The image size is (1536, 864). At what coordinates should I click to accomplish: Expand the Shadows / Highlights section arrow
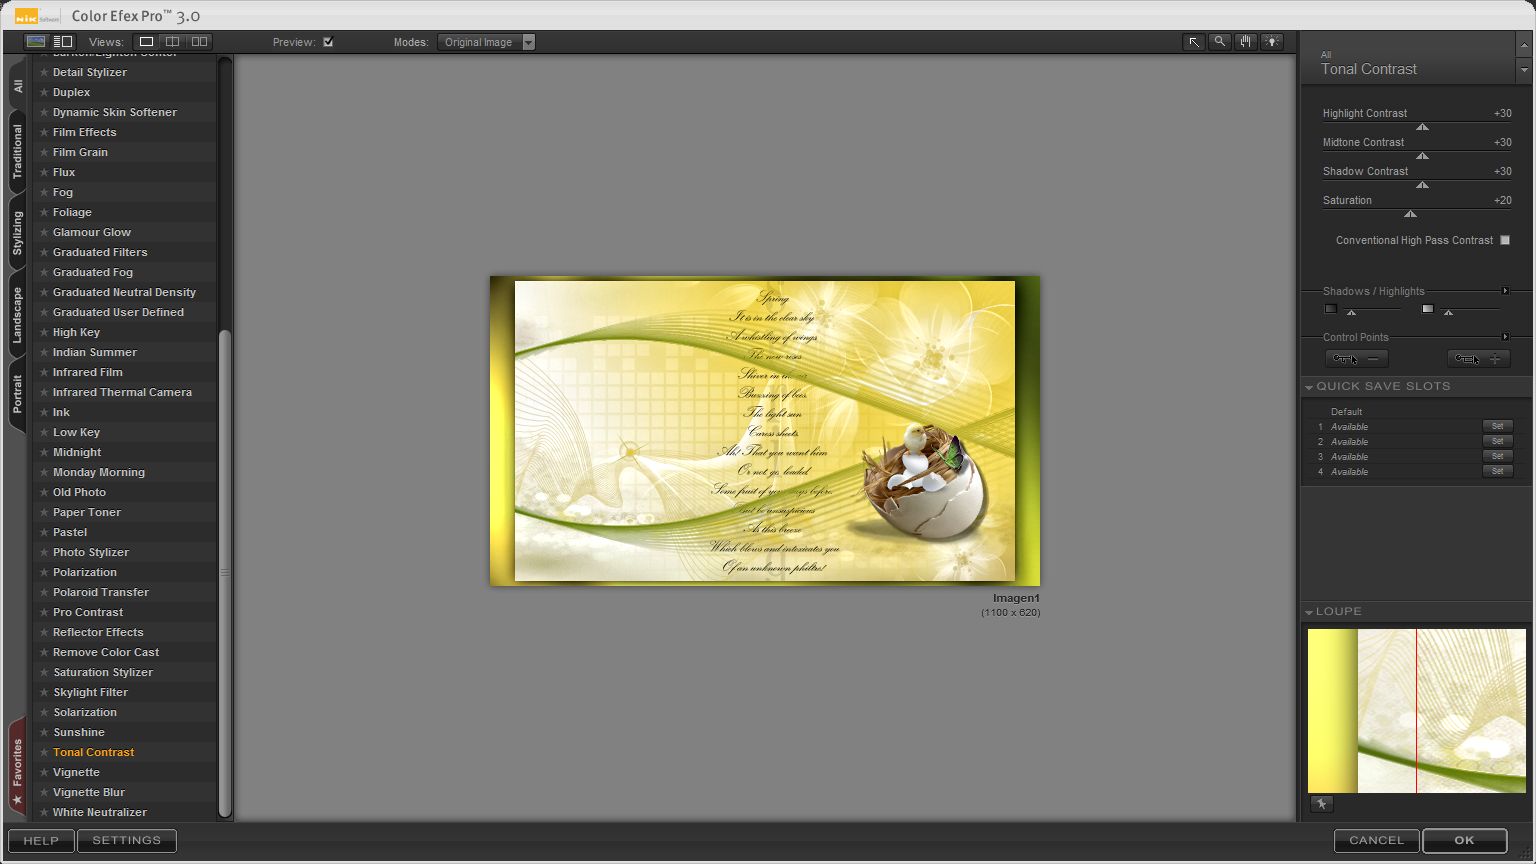pos(1505,291)
